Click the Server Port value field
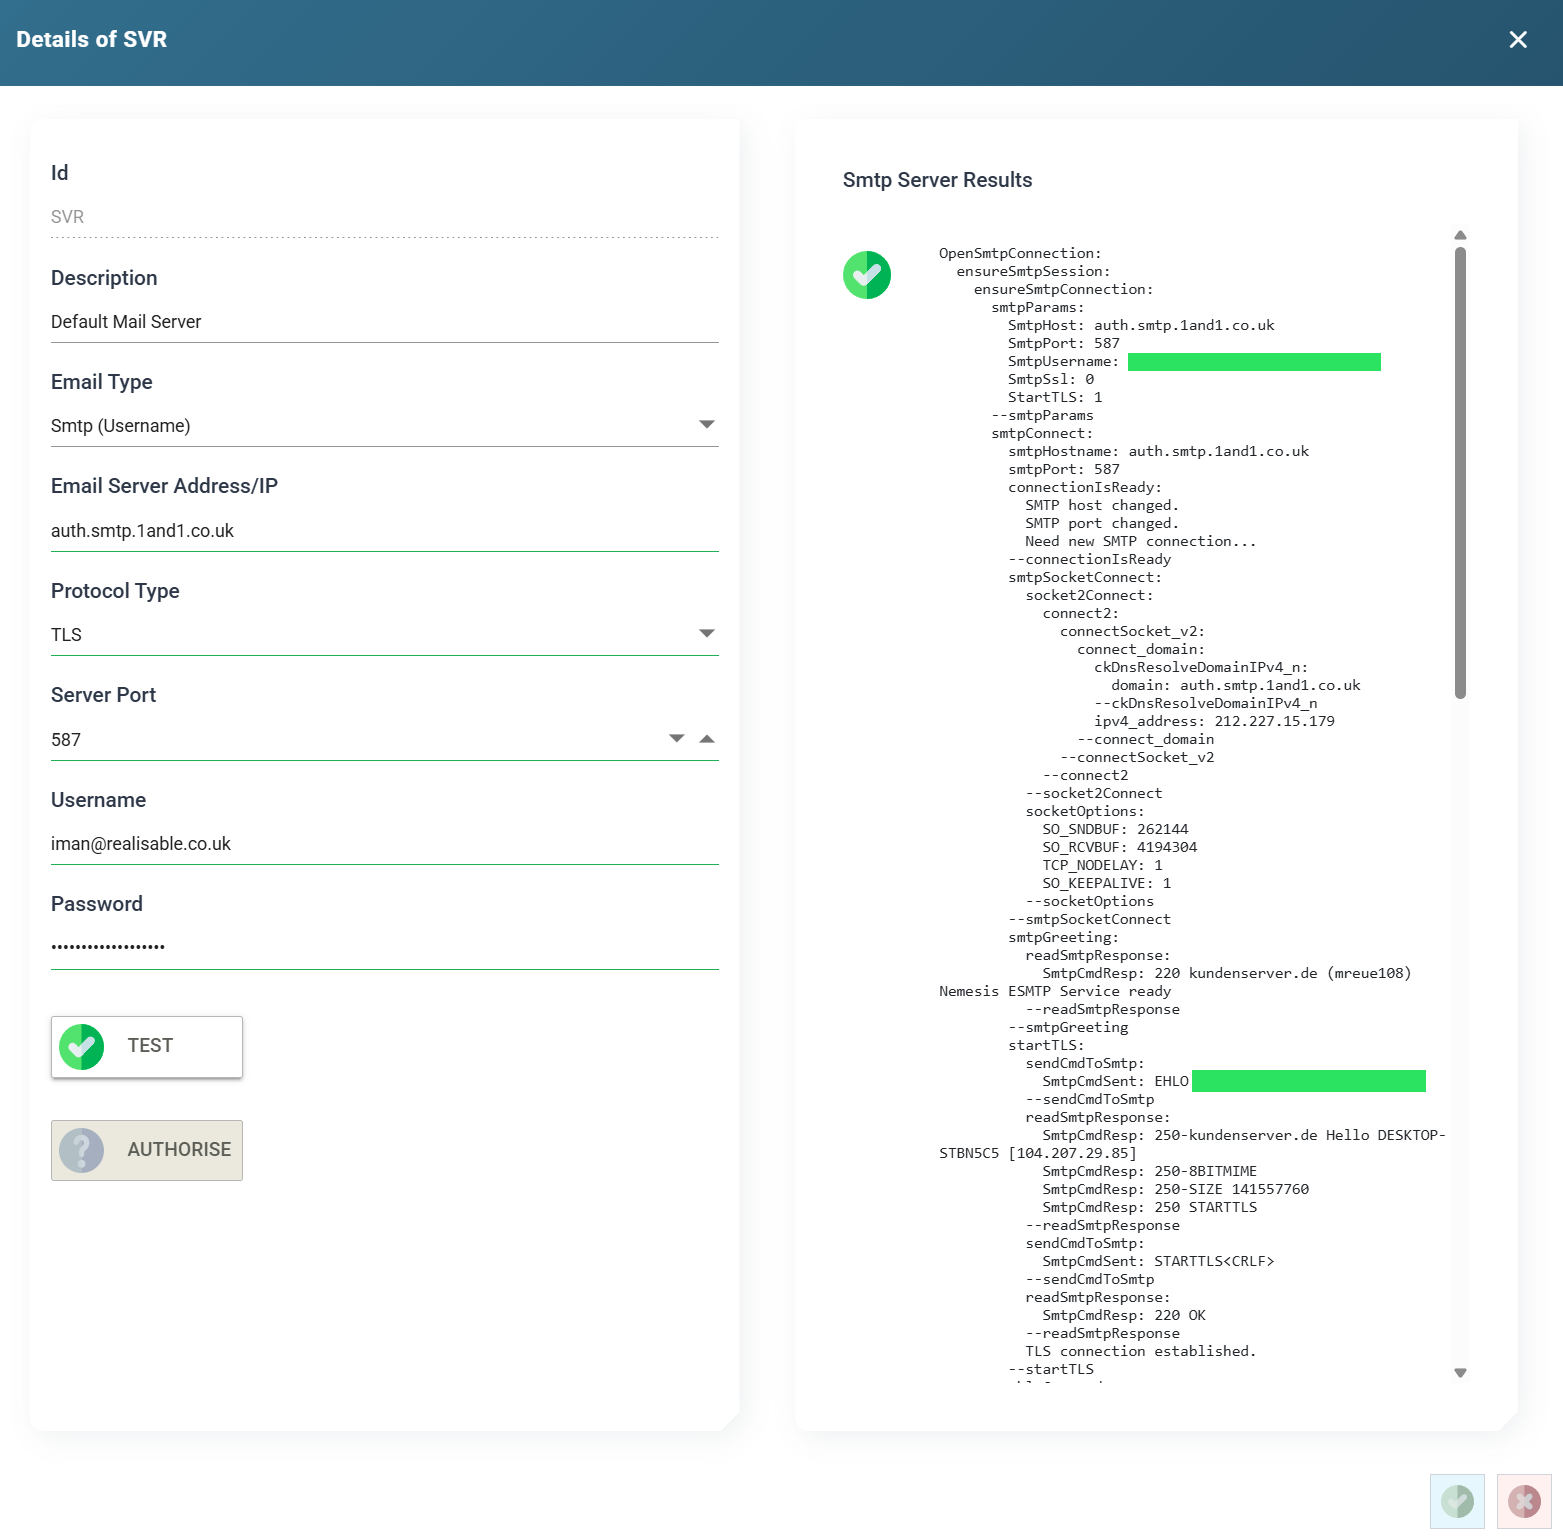The height and width of the screenshot is (1540, 1563). [x=350, y=740]
